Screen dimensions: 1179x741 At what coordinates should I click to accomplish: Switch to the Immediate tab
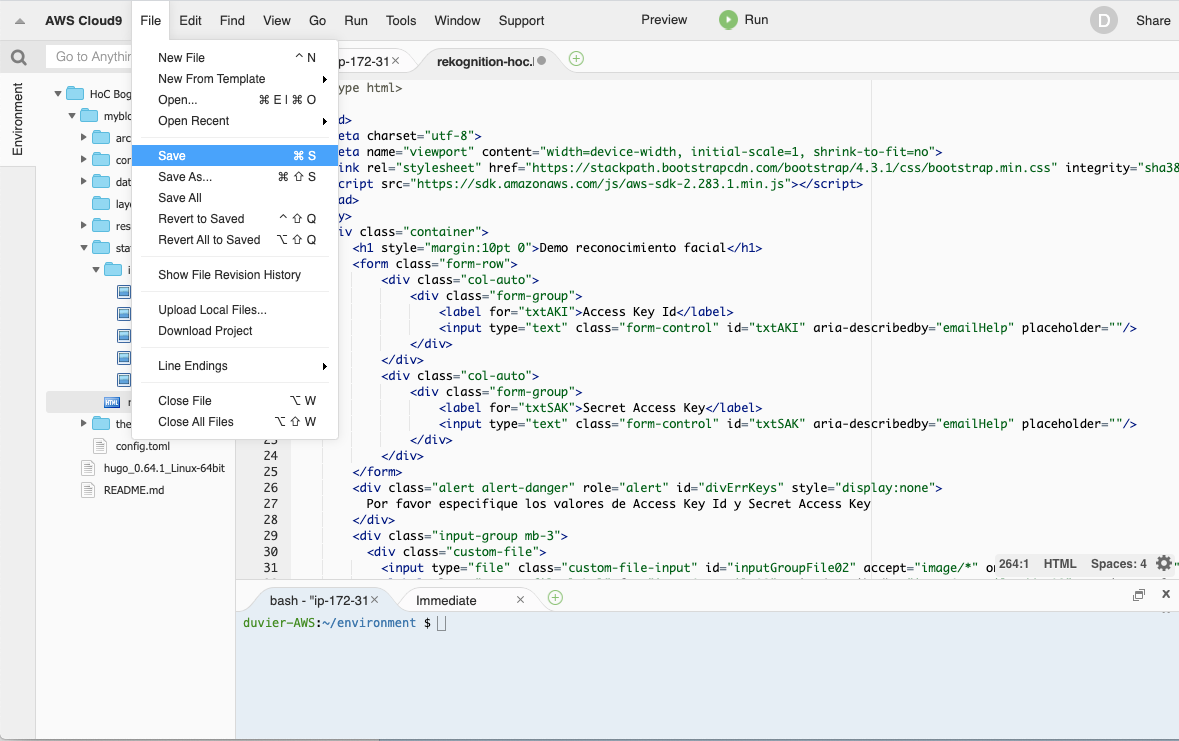pyautogui.click(x=446, y=600)
